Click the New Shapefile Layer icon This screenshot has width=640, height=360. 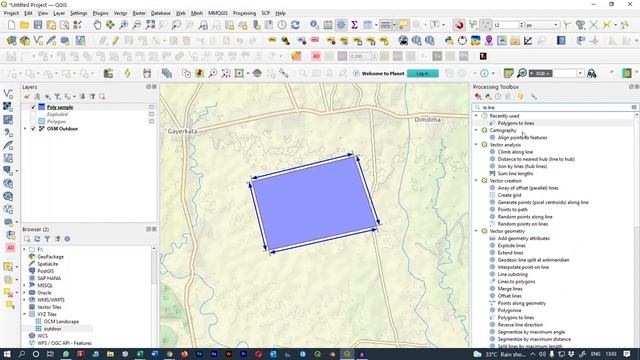38,41
